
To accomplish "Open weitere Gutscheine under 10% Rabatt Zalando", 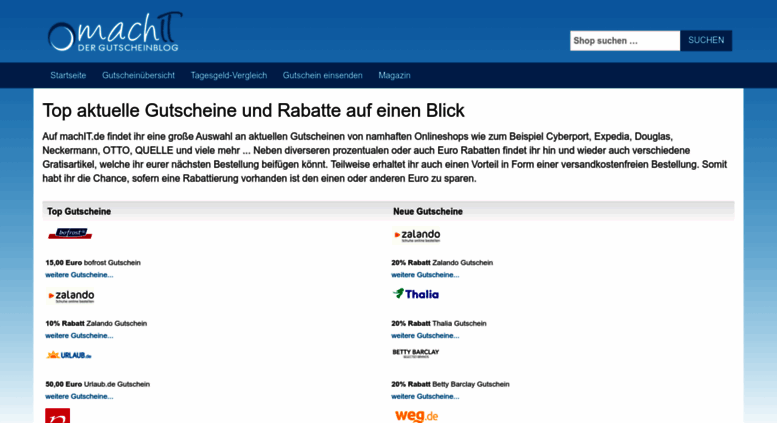I will (79, 336).
